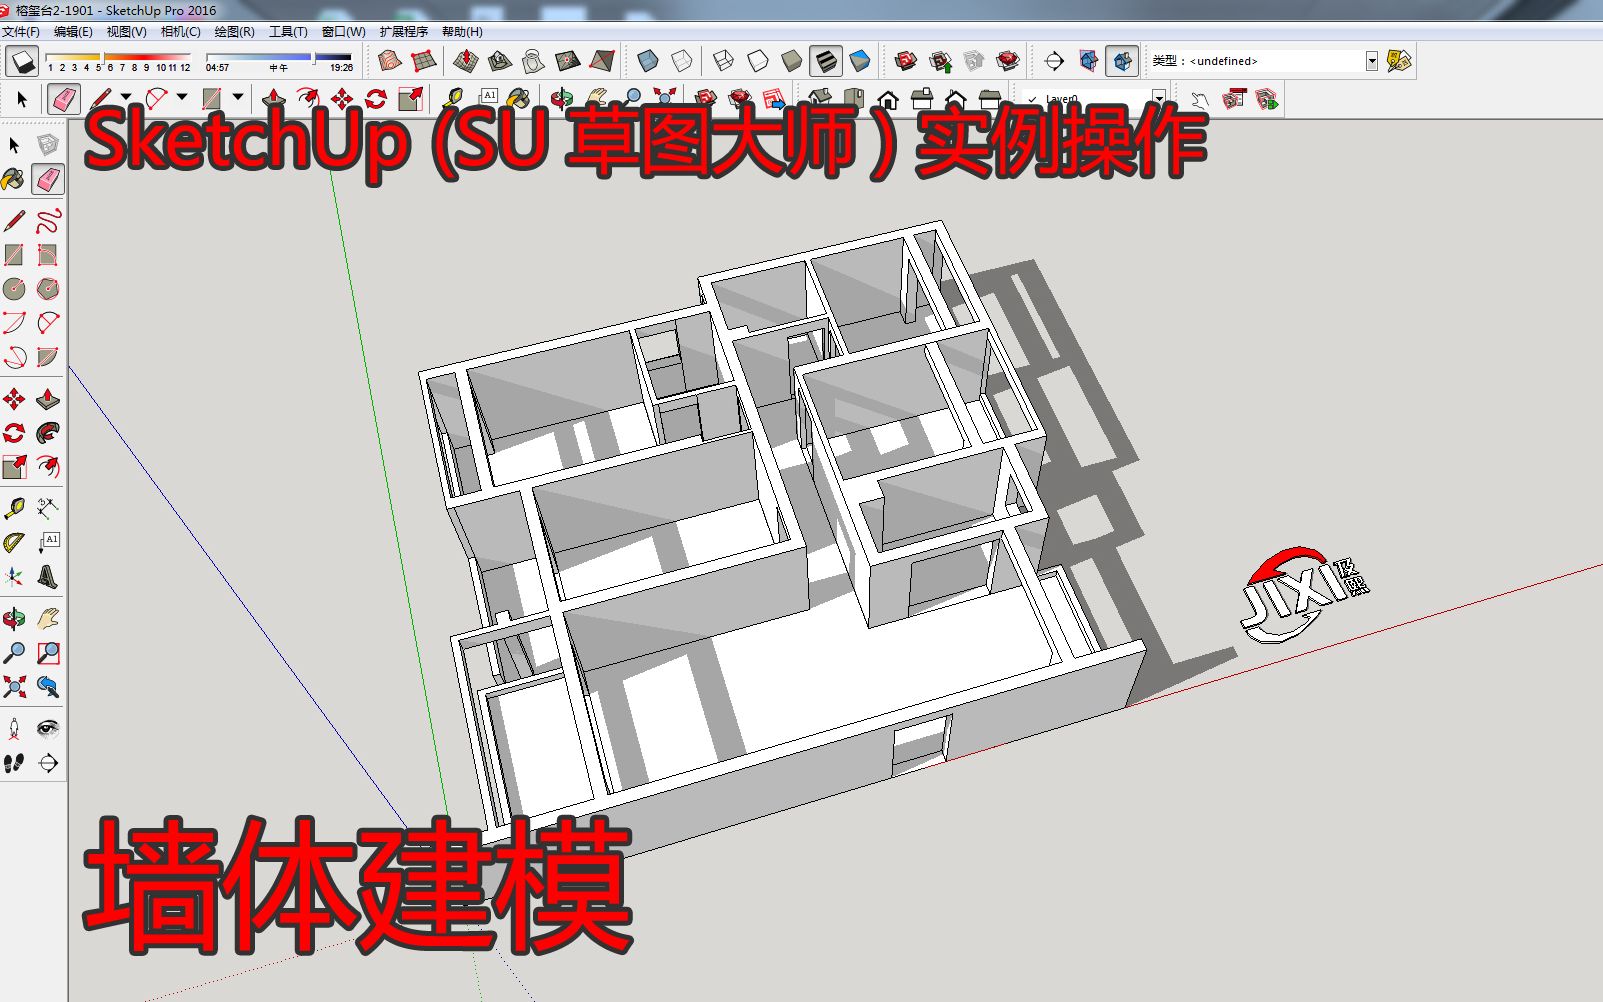Select the Rotate tool in top toolbar
The image size is (1603, 1002).
[376, 98]
